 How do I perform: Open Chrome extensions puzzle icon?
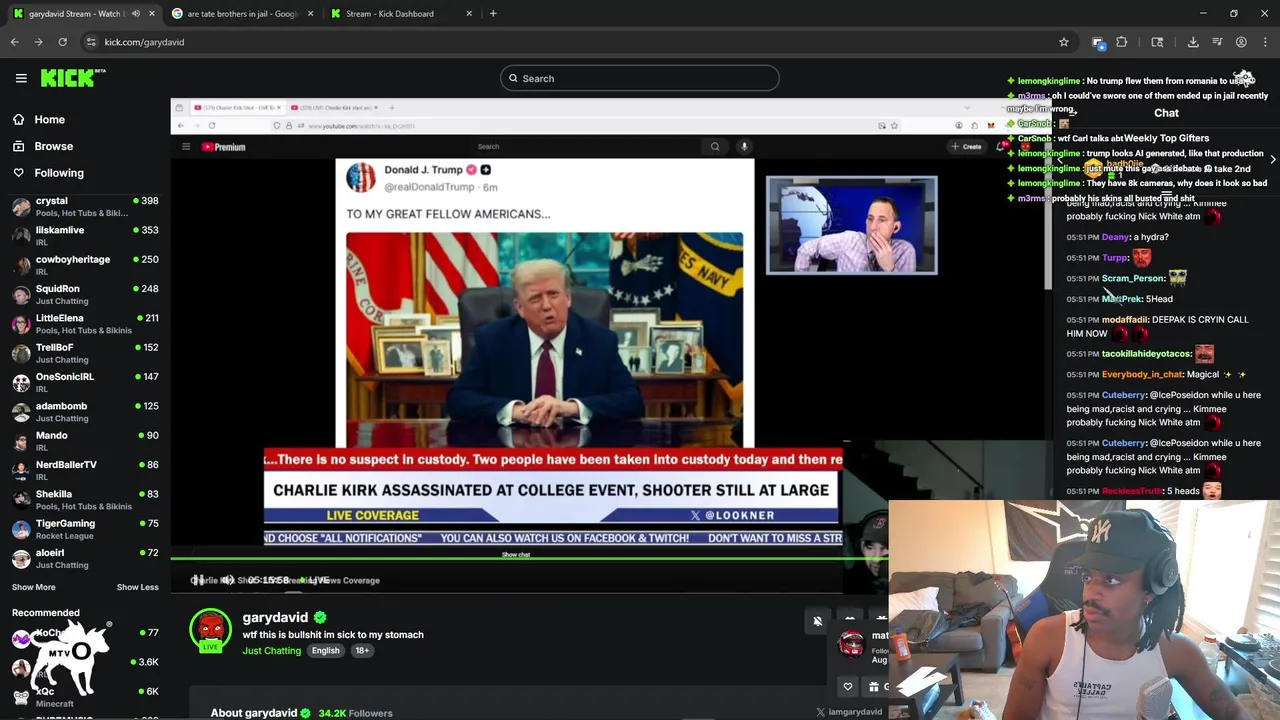pyautogui.click(x=1122, y=42)
